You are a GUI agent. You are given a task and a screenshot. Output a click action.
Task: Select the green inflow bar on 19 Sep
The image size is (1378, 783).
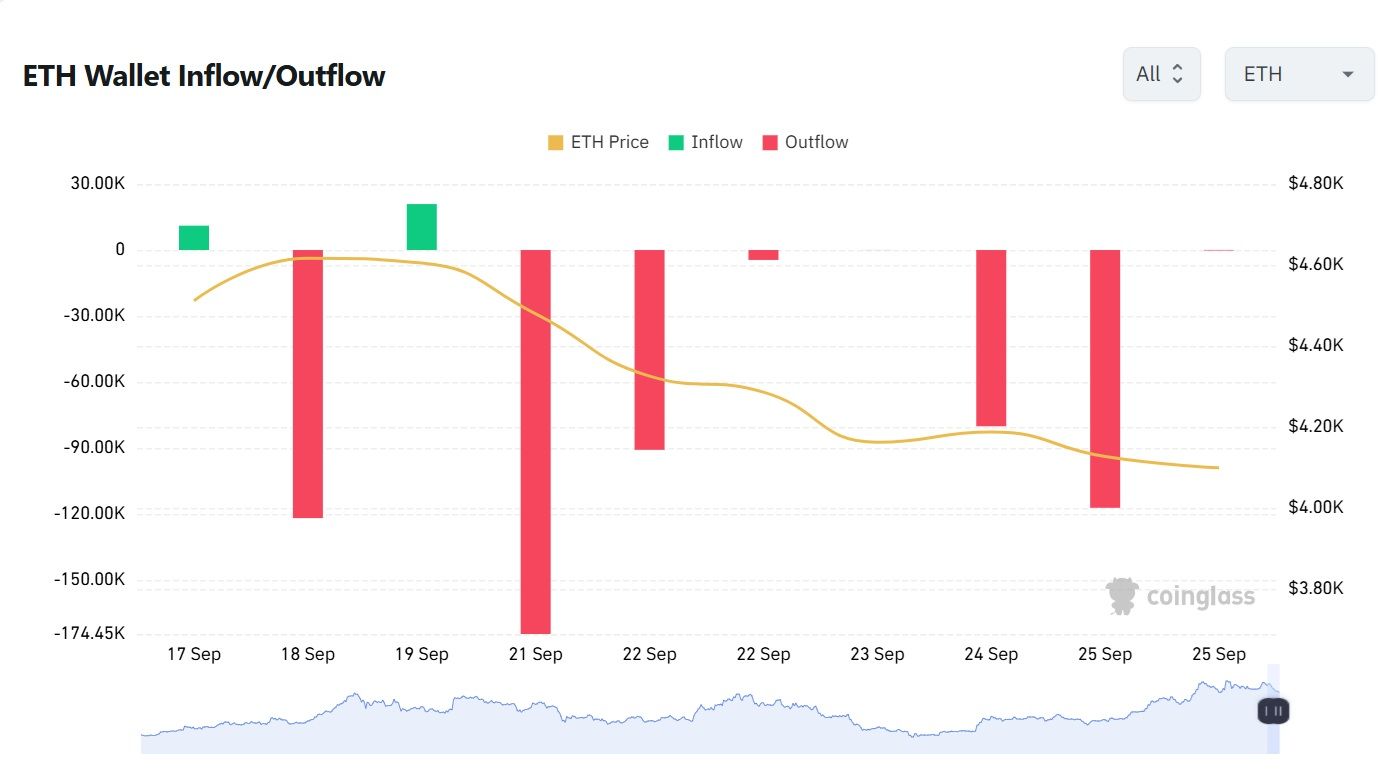coord(420,225)
